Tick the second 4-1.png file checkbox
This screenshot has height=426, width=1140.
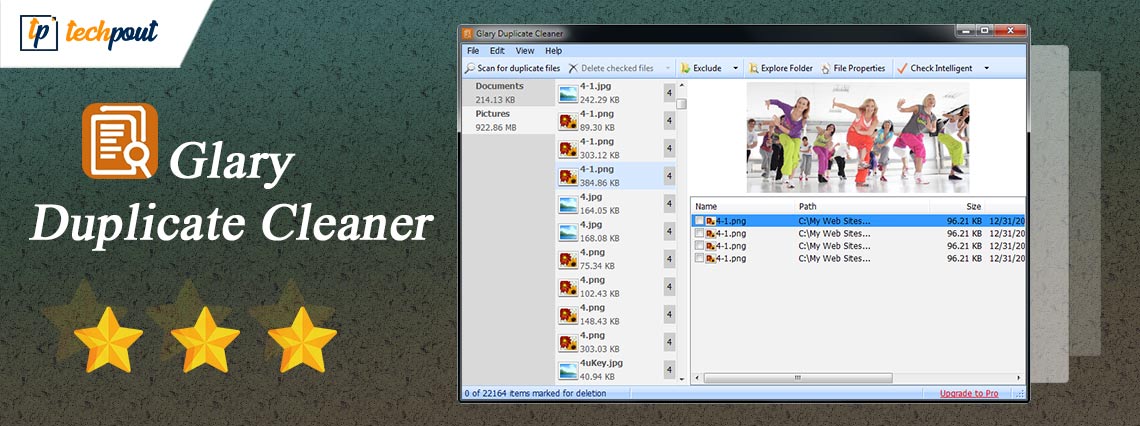[x=700, y=233]
